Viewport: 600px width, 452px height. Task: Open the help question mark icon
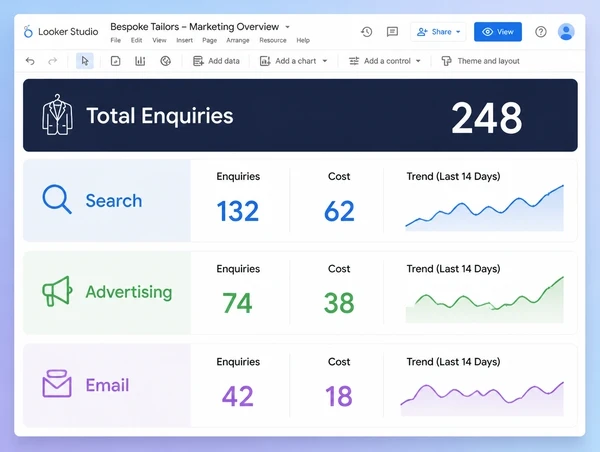point(541,32)
